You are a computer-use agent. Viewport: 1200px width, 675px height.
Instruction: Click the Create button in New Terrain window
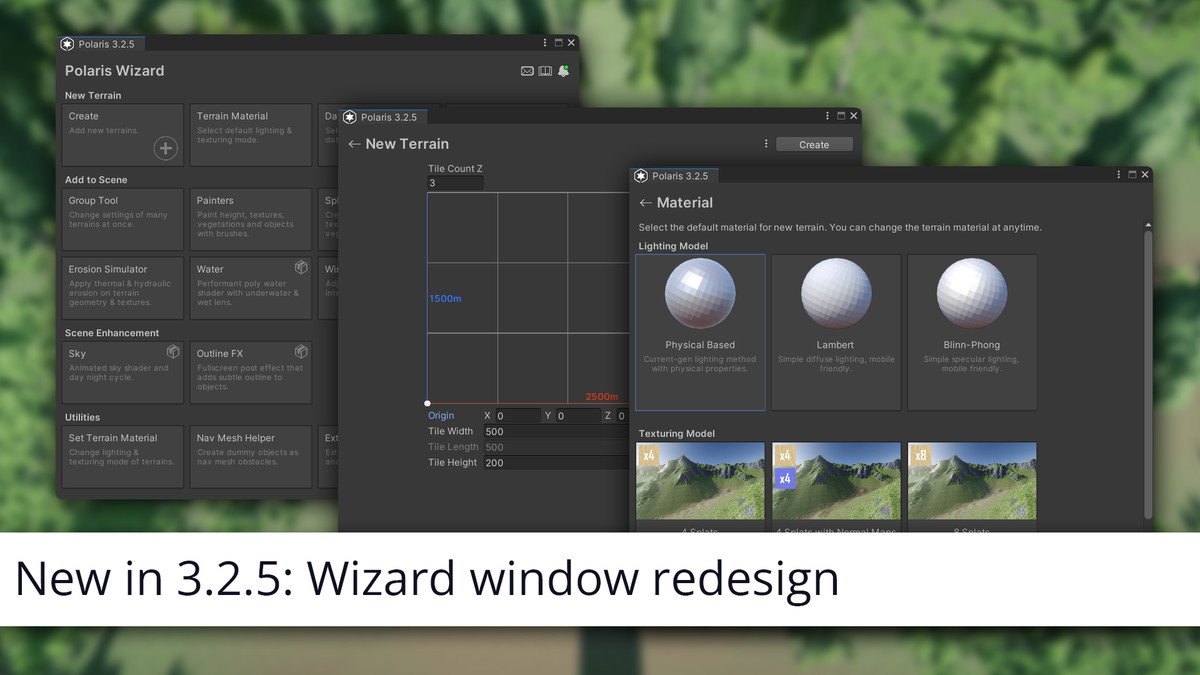814,145
